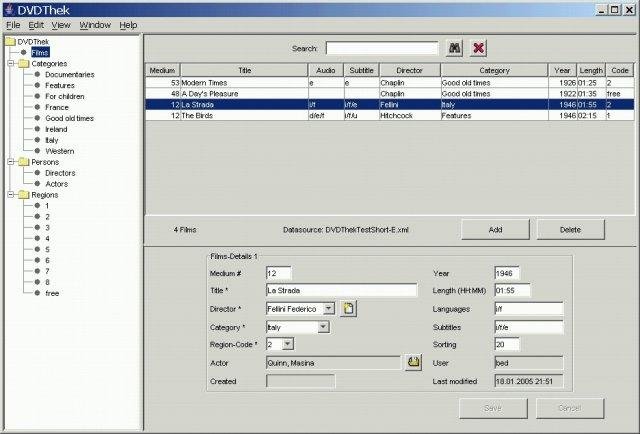Click the Categories folder icon in tree
Viewport: 640px width, 434px height.
[x=23, y=63]
